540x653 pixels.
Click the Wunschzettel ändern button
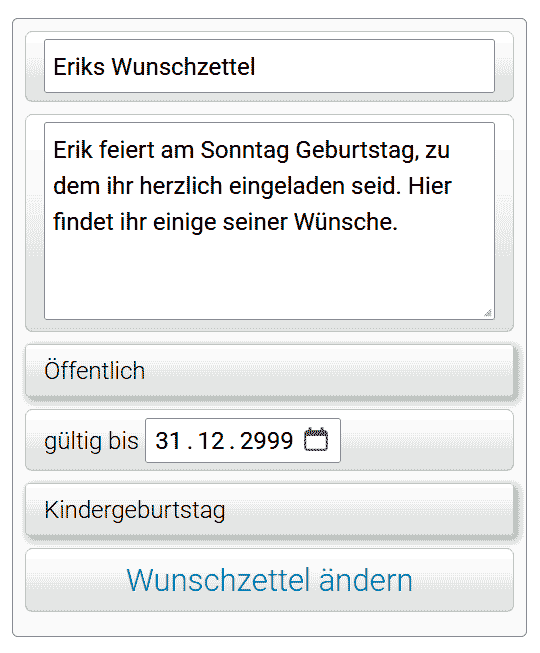click(x=269, y=580)
